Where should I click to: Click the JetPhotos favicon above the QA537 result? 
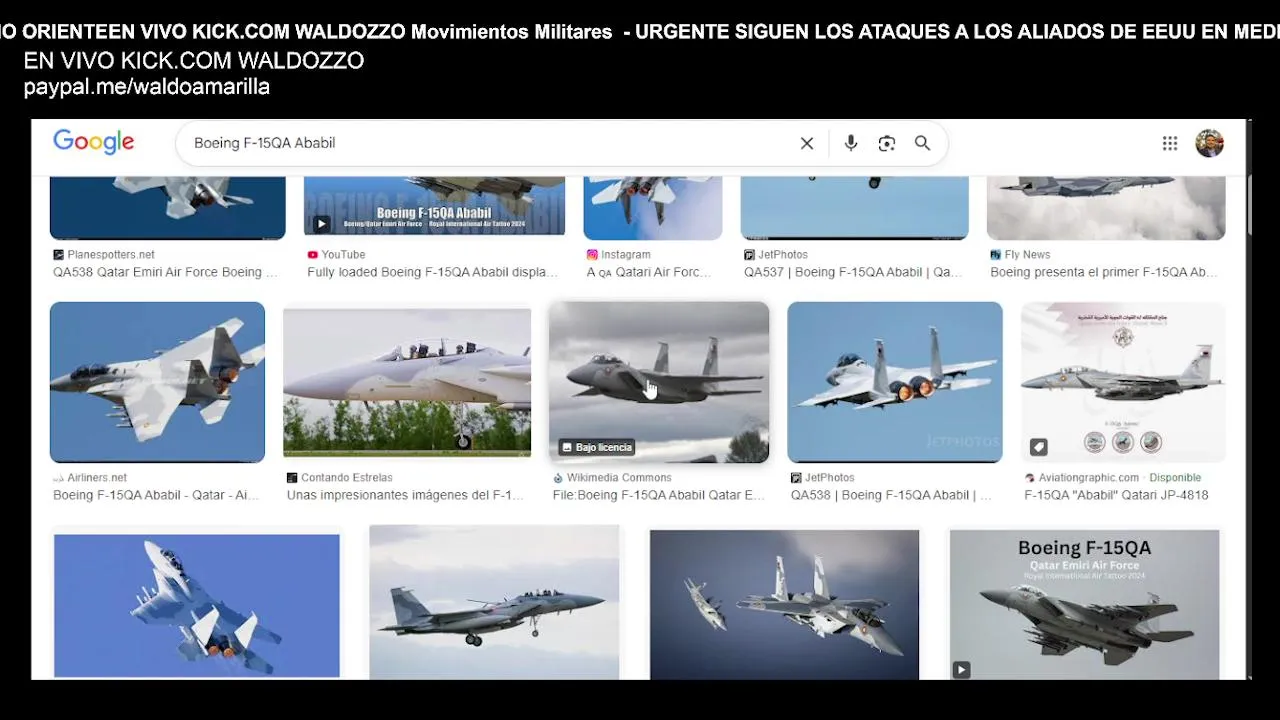[x=750, y=255]
